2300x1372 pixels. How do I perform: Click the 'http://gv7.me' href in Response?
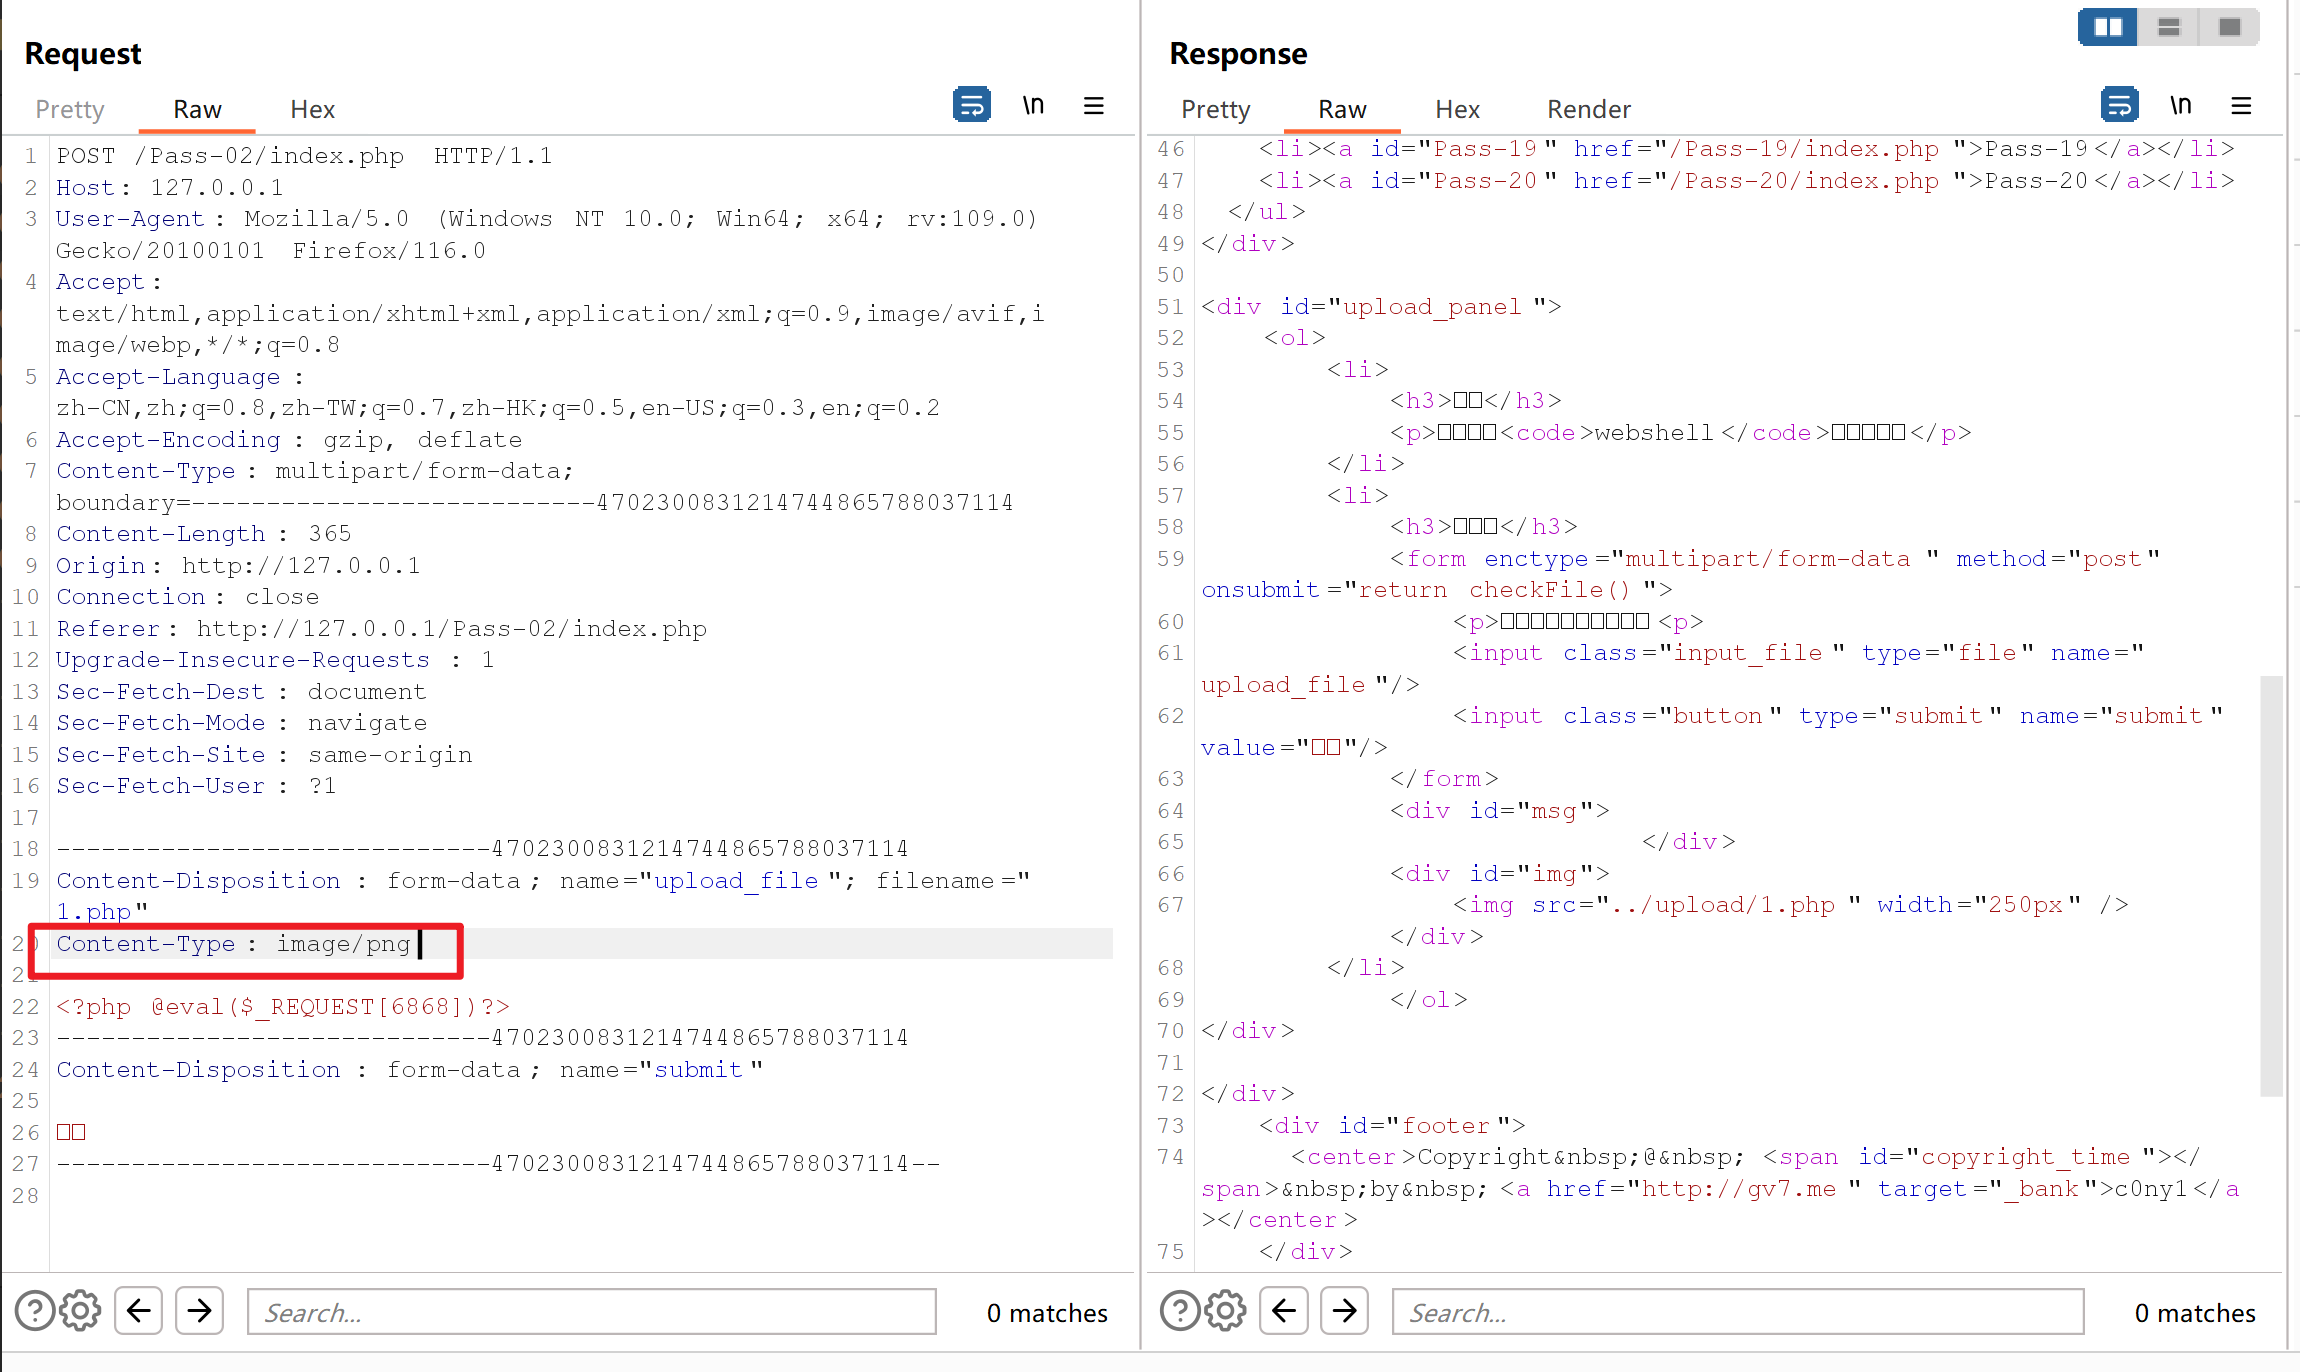tap(1739, 1189)
